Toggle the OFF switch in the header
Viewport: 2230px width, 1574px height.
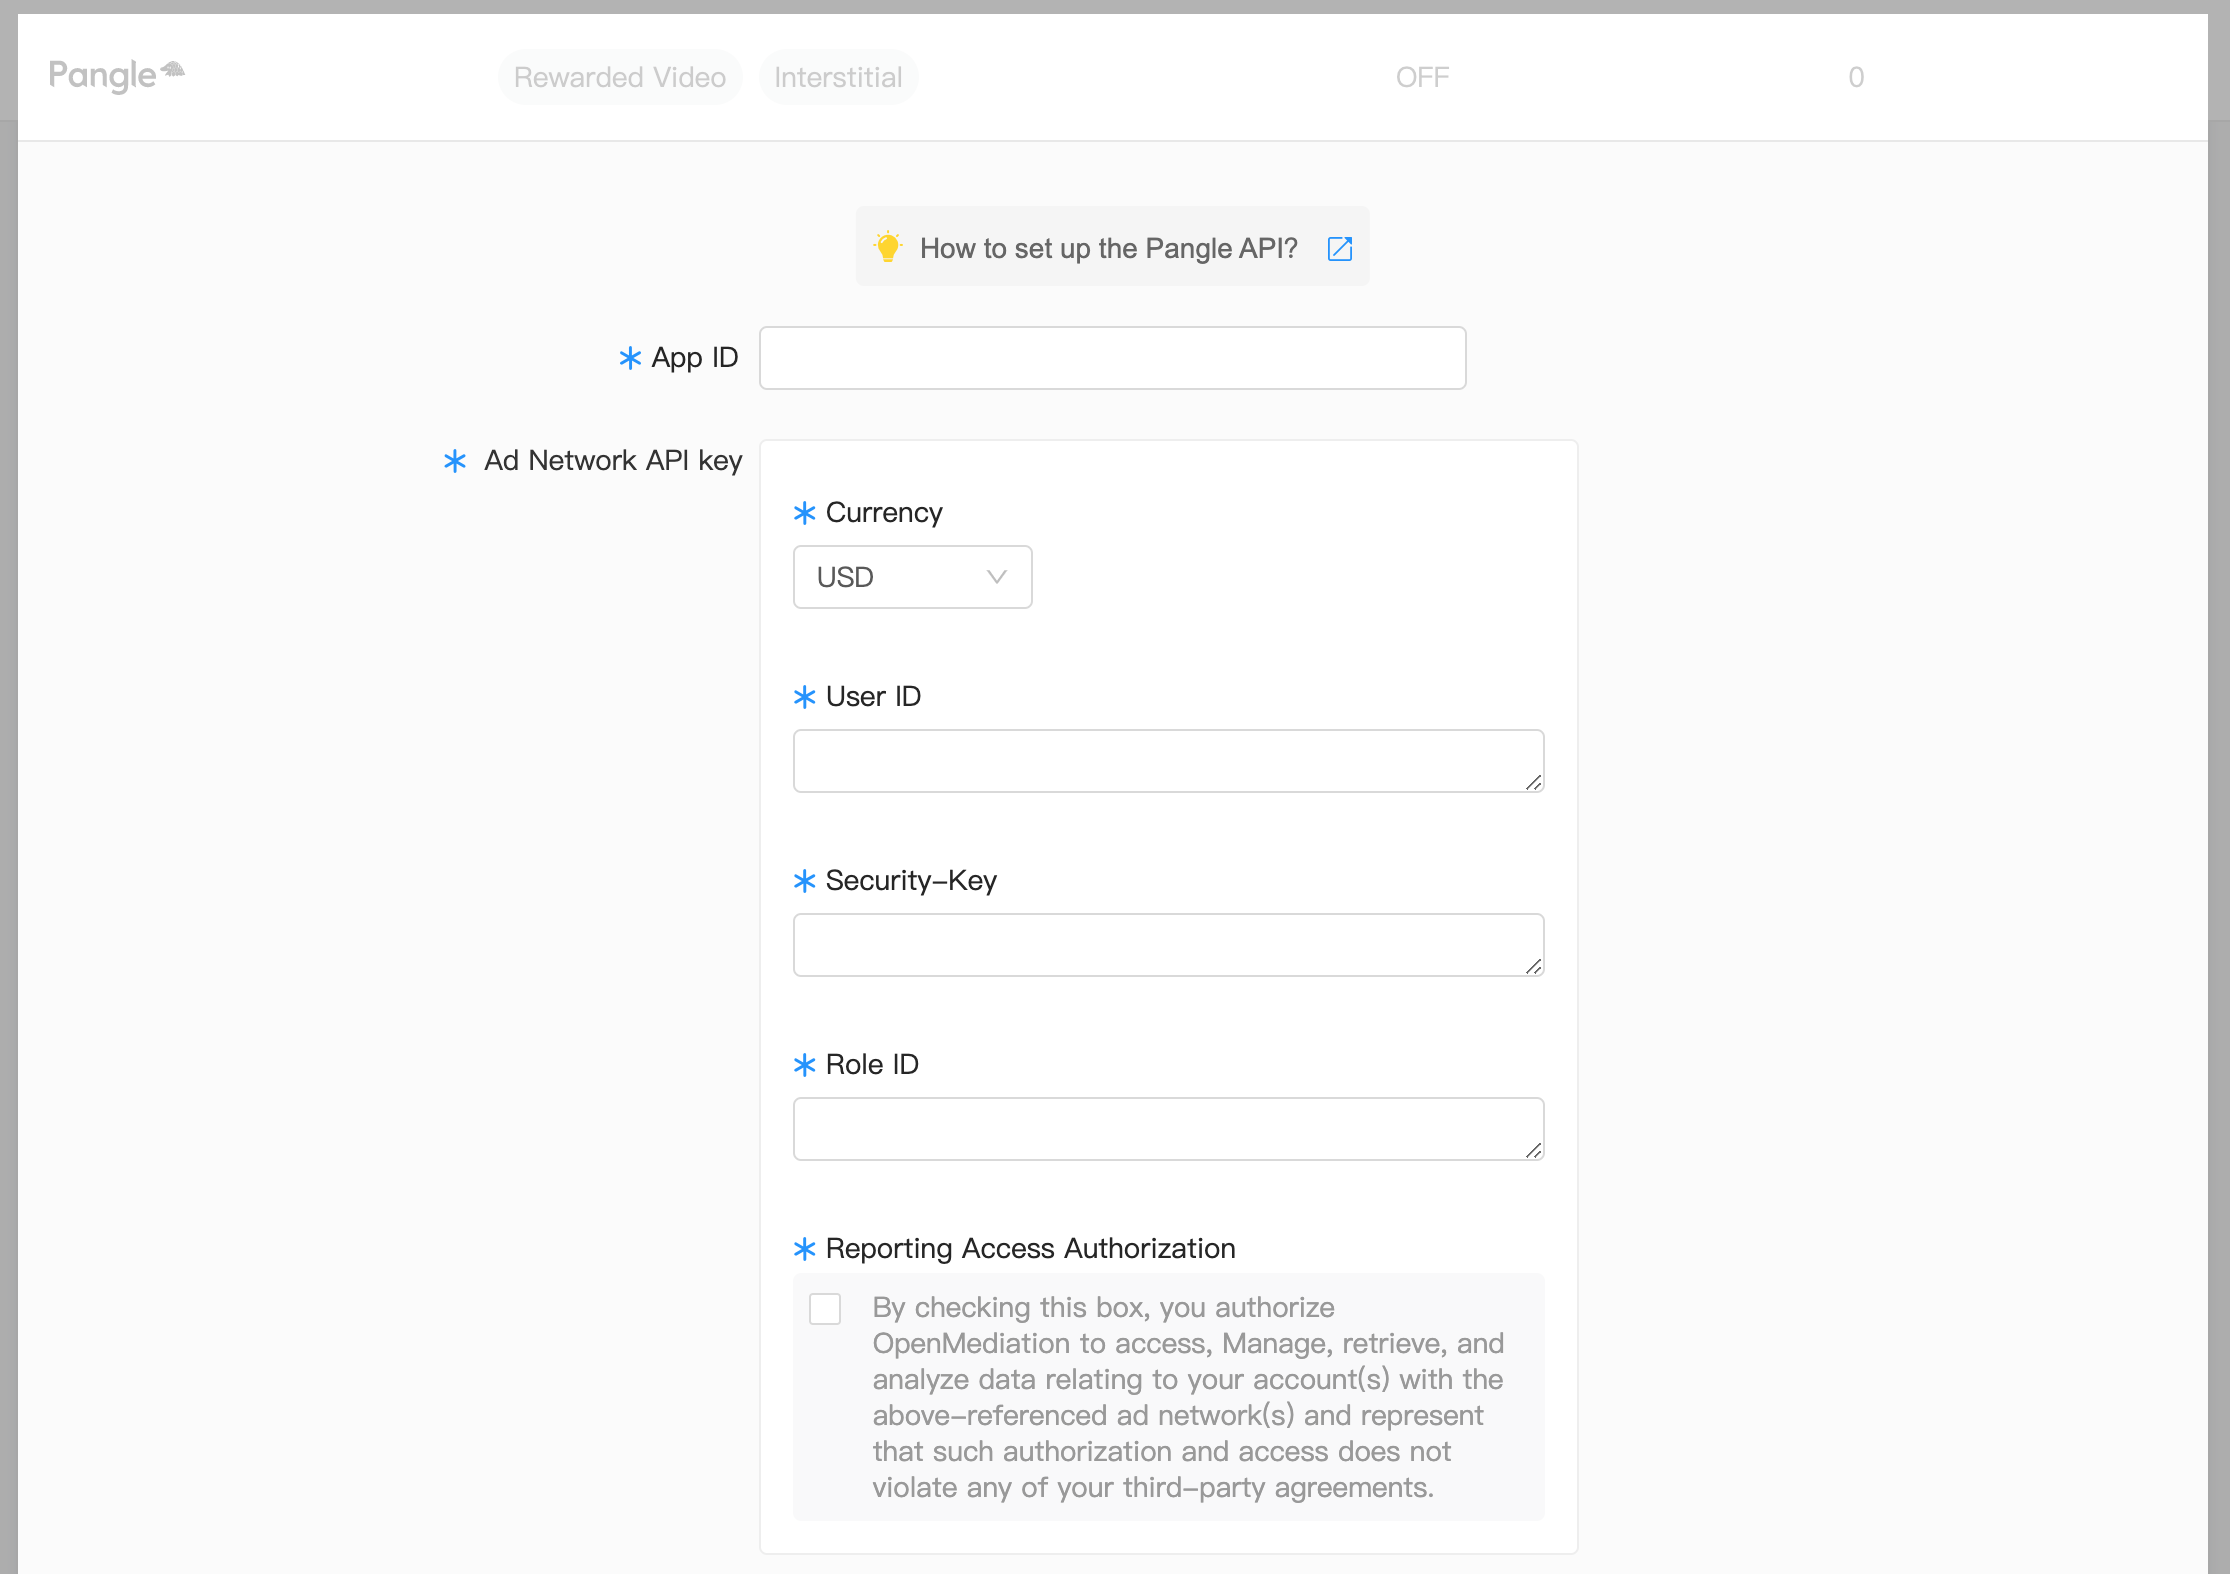[1422, 76]
